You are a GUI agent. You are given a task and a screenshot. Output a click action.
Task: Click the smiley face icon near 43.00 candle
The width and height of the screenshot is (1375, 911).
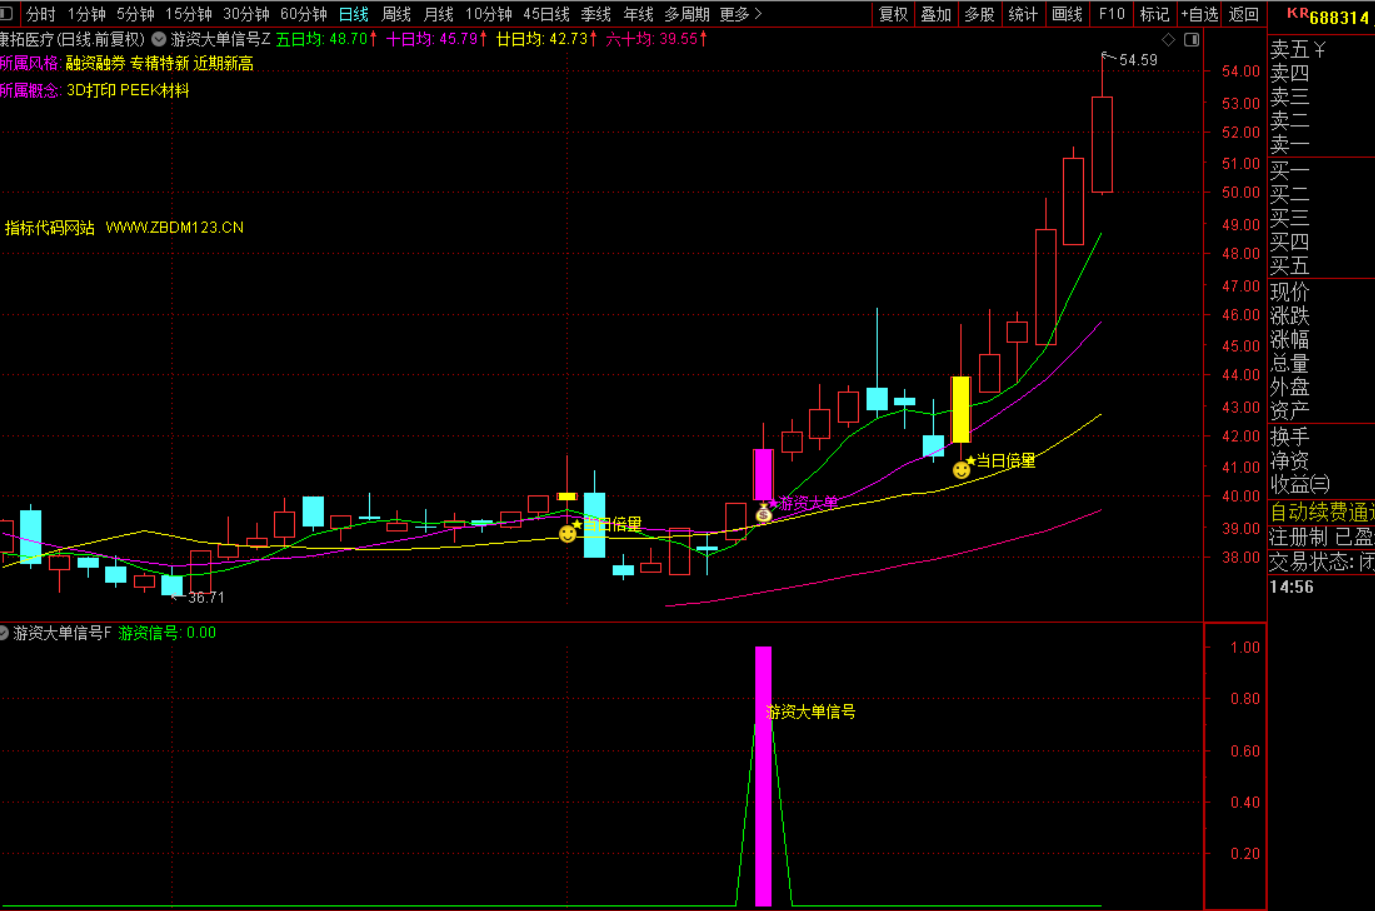[x=961, y=469]
